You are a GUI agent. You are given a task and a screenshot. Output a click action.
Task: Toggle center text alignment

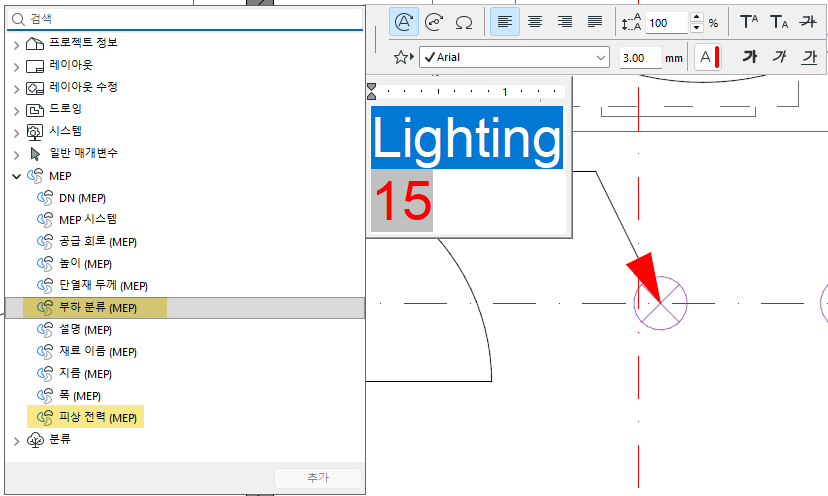pos(535,22)
